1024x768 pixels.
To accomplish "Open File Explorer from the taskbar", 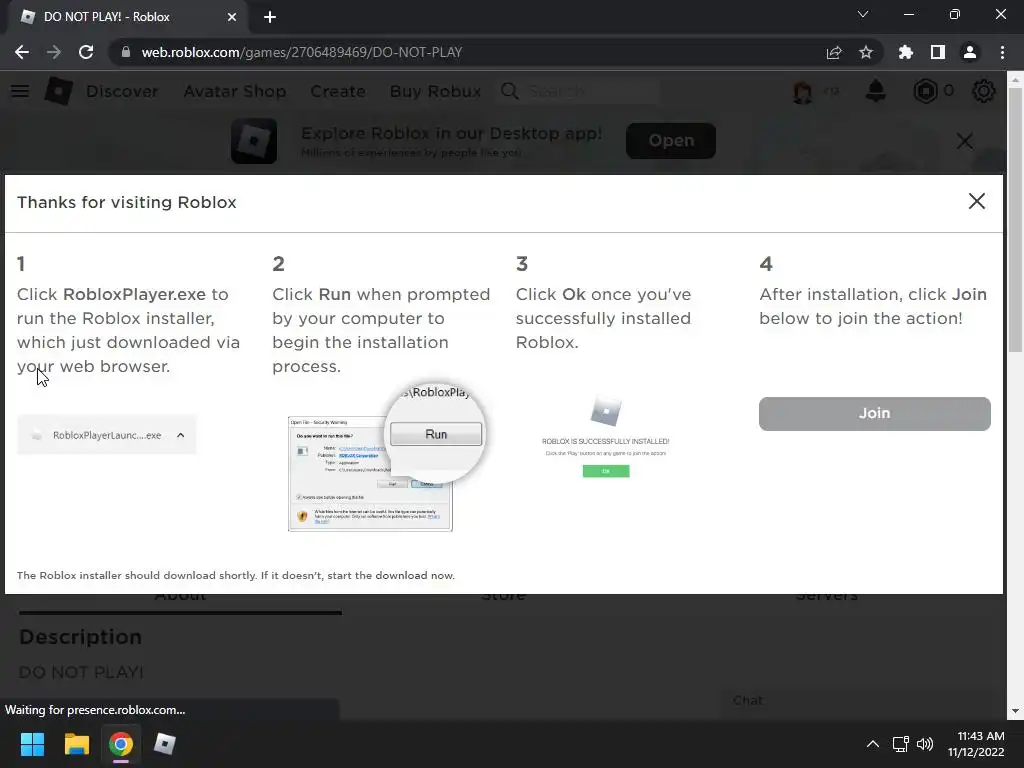I will pyautogui.click(x=76, y=744).
